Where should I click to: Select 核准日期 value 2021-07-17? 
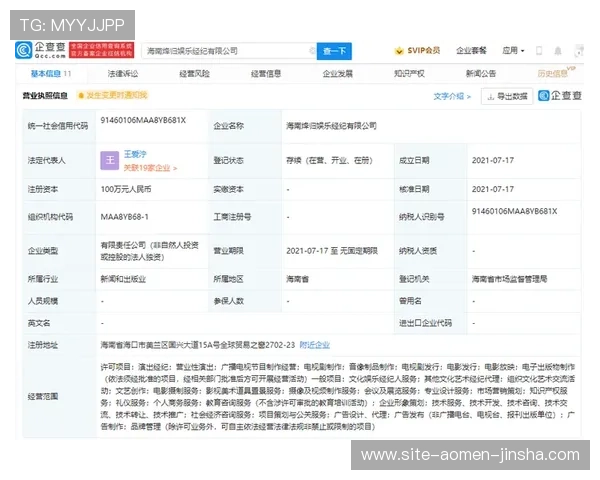pos(493,189)
